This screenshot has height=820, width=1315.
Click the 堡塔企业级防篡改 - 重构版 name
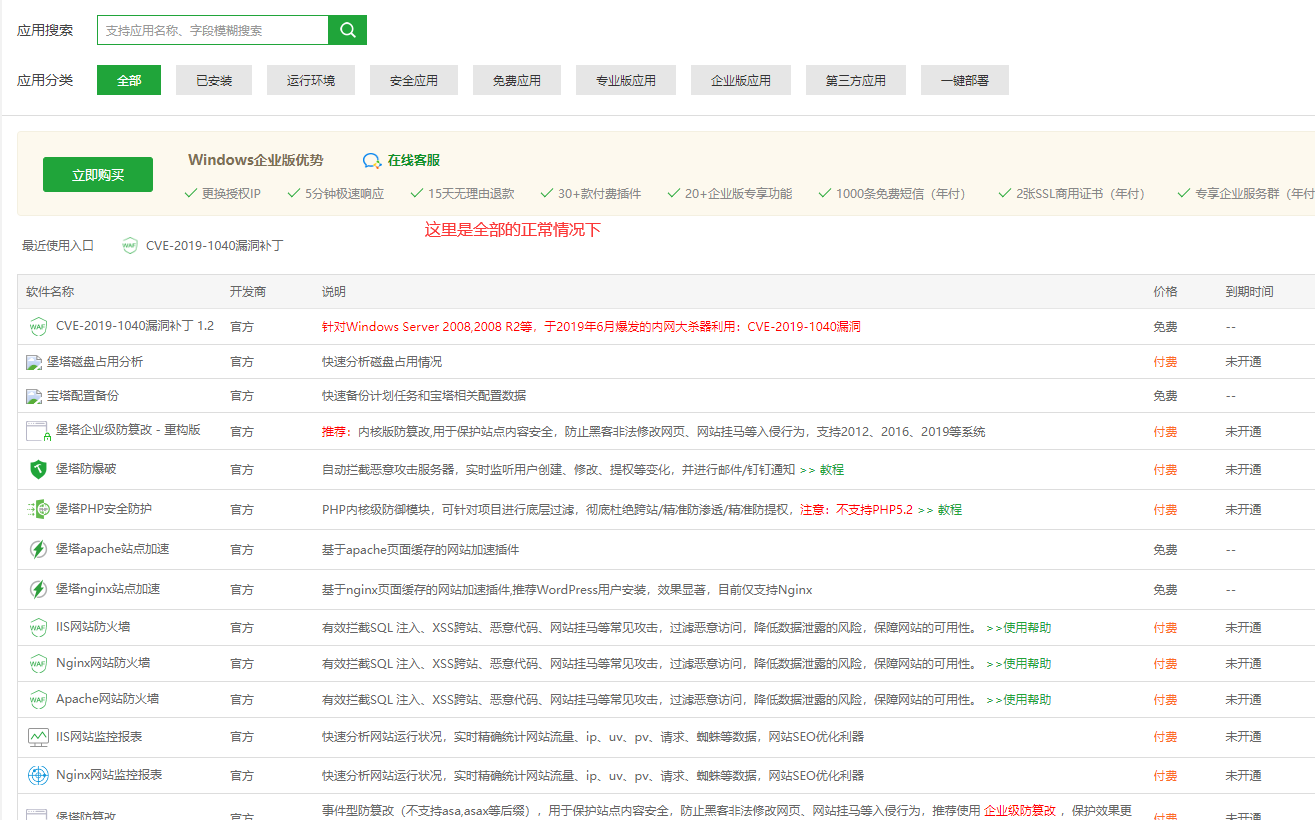[x=128, y=430]
